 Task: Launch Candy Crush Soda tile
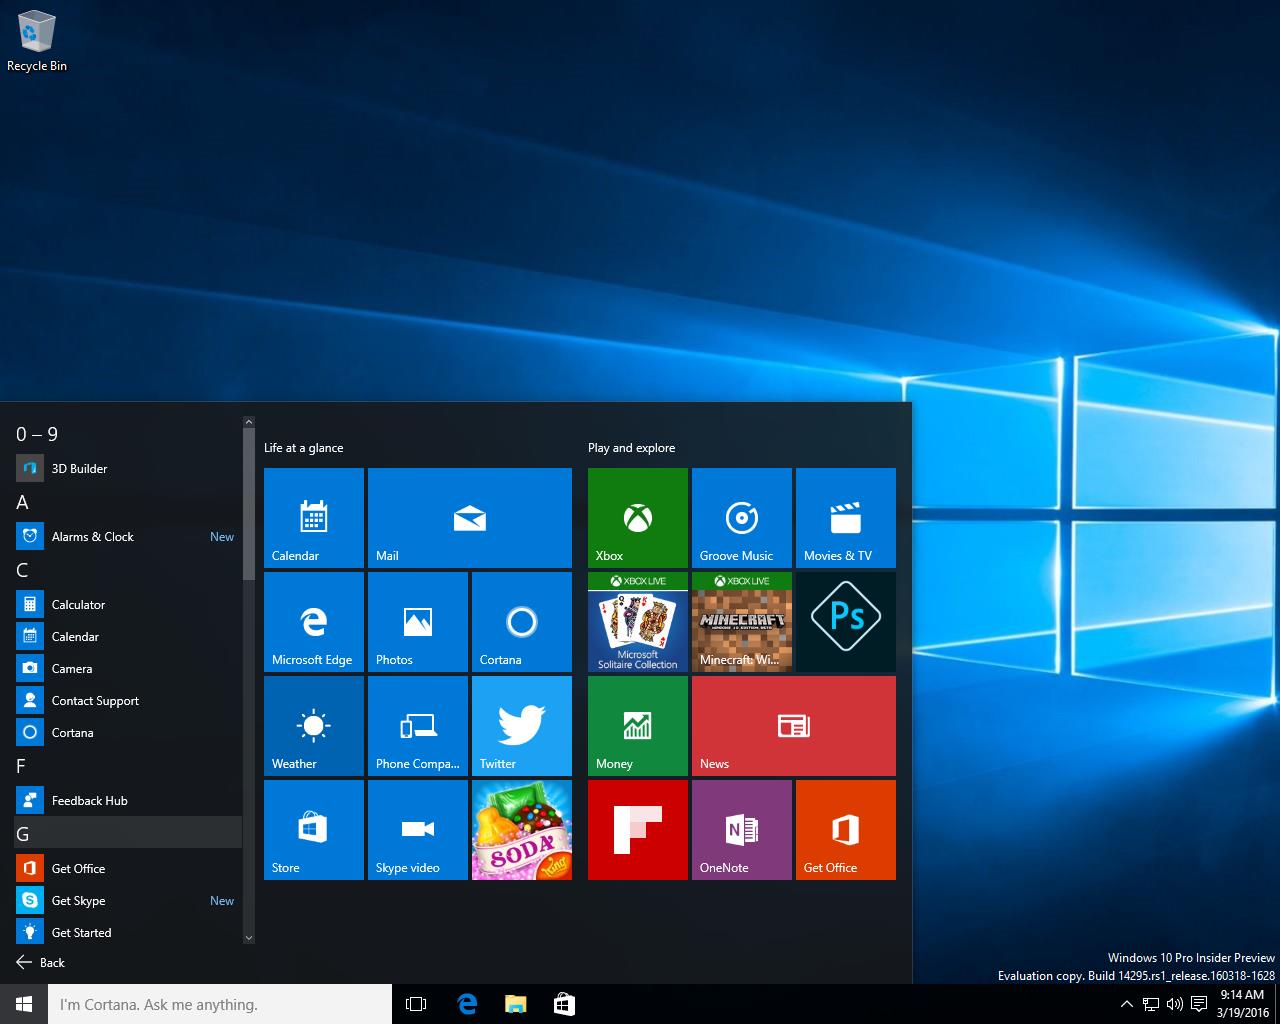click(x=522, y=830)
